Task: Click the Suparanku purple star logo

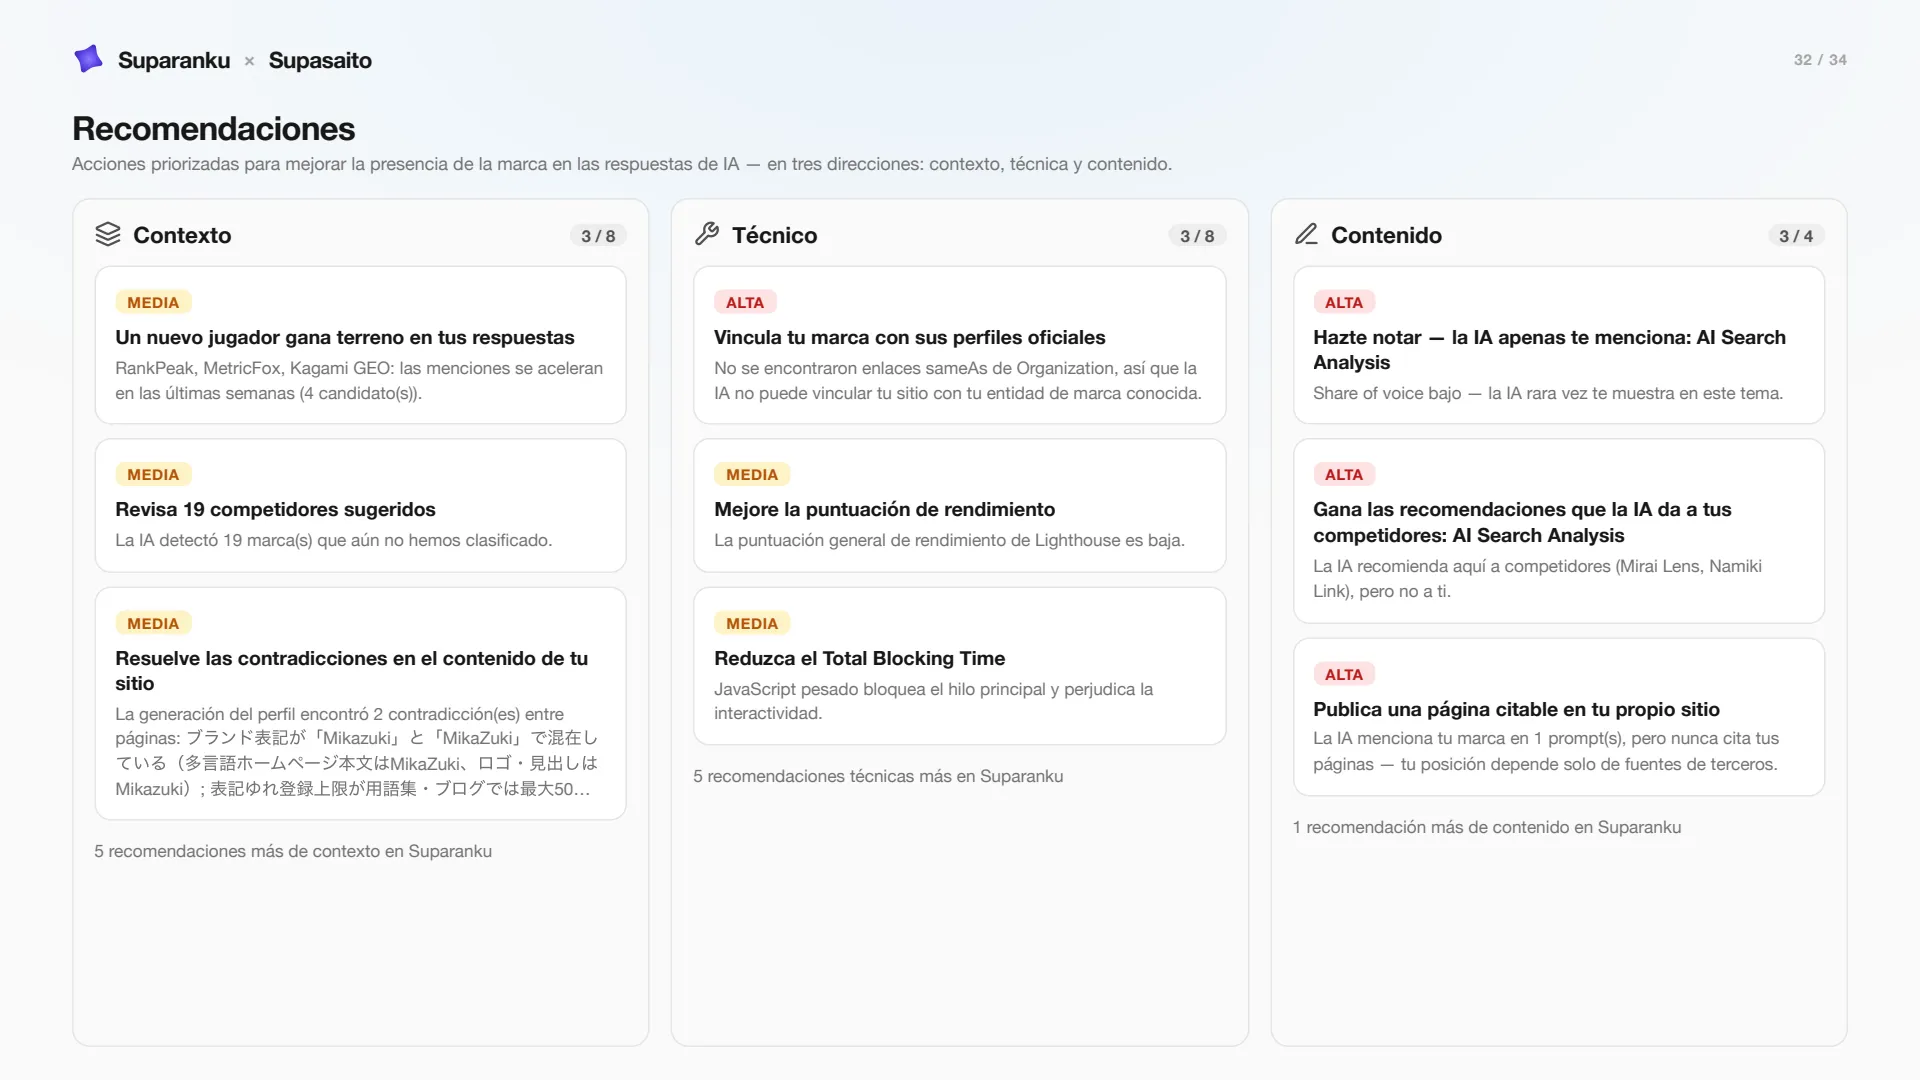Action: pyautogui.click(x=89, y=59)
